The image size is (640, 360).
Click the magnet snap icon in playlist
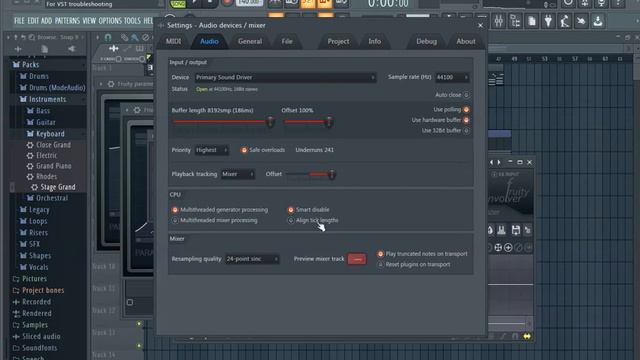coord(108,38)
